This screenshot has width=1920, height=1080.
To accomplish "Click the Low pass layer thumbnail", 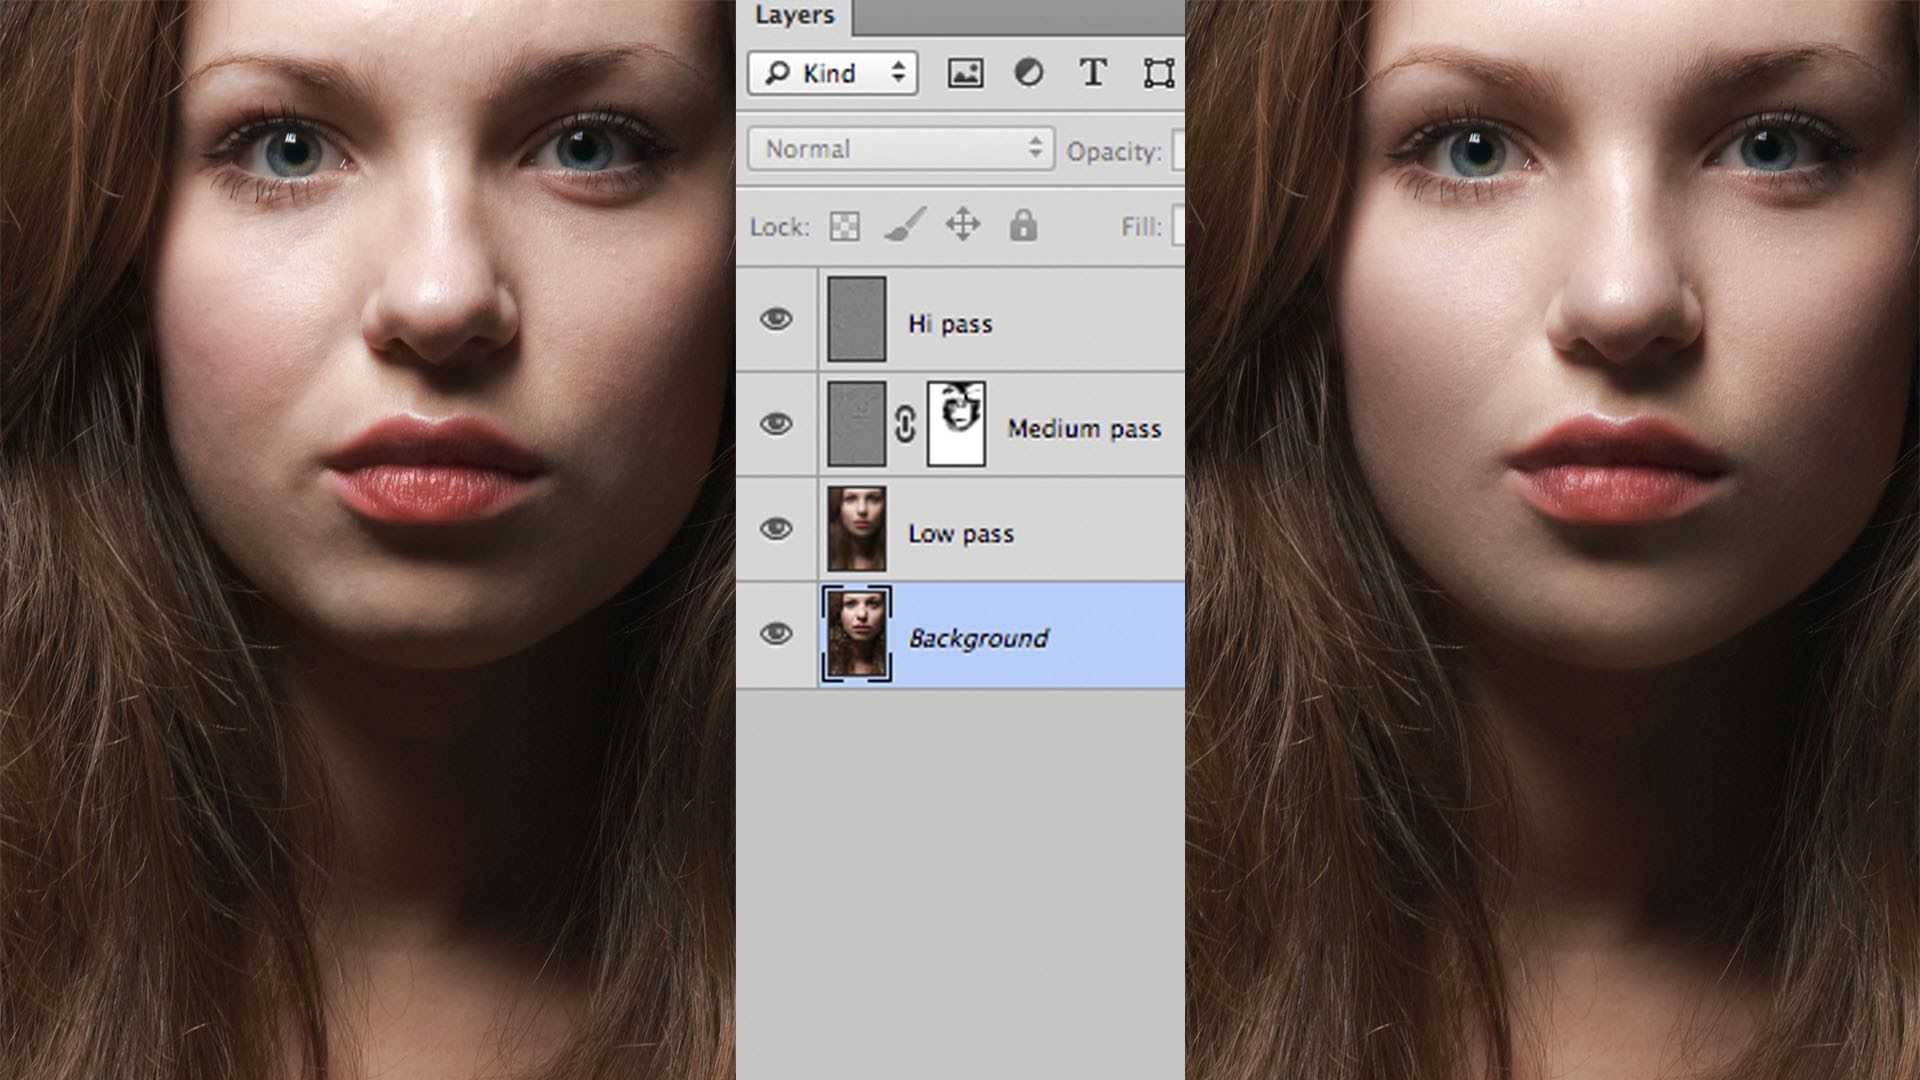I will click(x=856, y=527).
